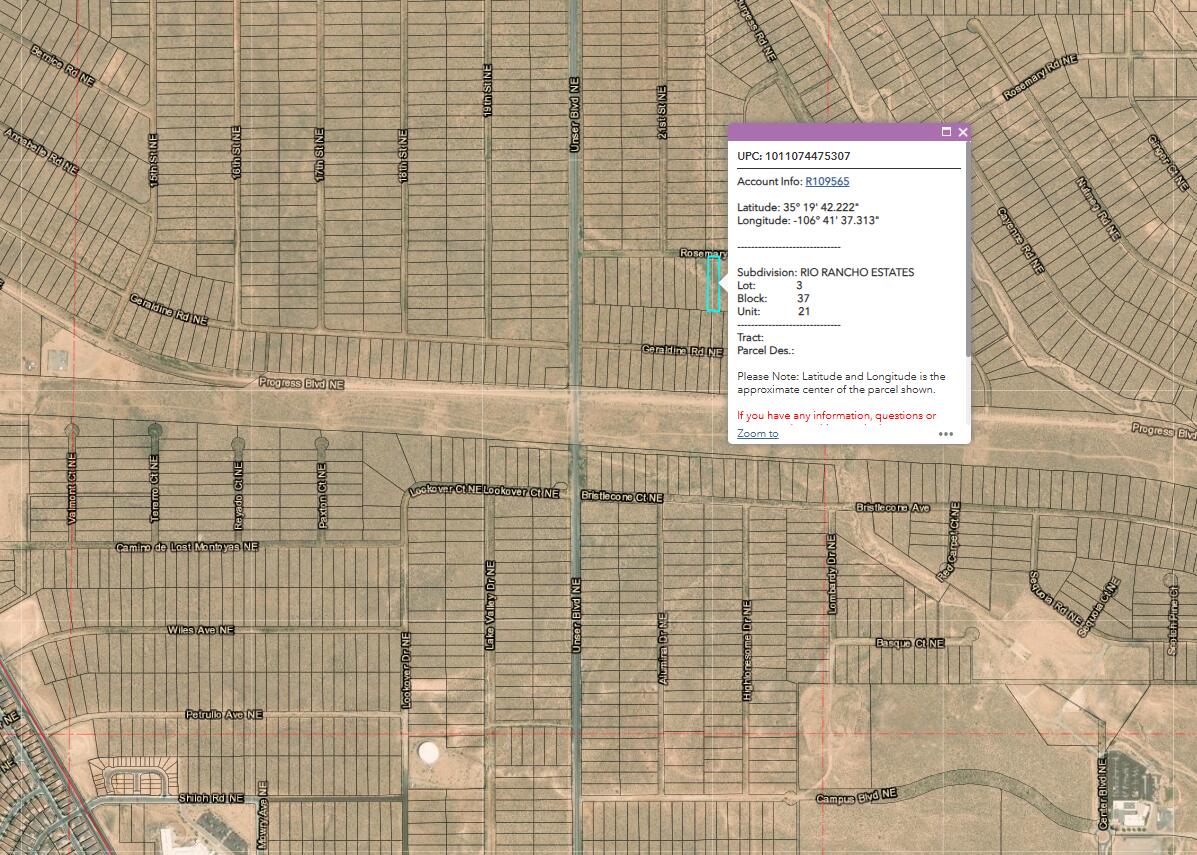Click the cyan highlighted parcel on the map

tap(713, 283)
